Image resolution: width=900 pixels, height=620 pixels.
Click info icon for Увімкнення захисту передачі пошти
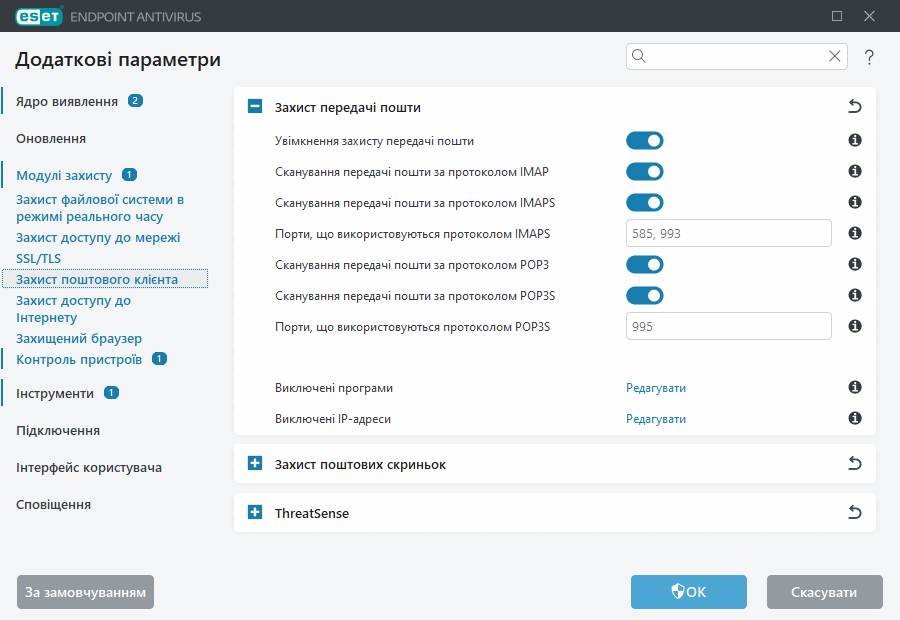[855, 140]
